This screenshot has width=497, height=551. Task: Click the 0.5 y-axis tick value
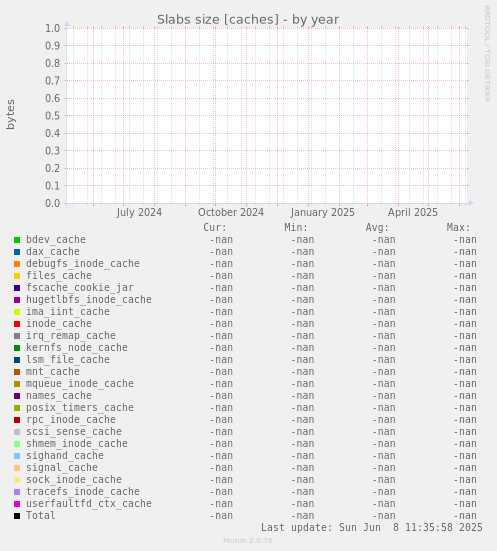[x=52, y=116]
